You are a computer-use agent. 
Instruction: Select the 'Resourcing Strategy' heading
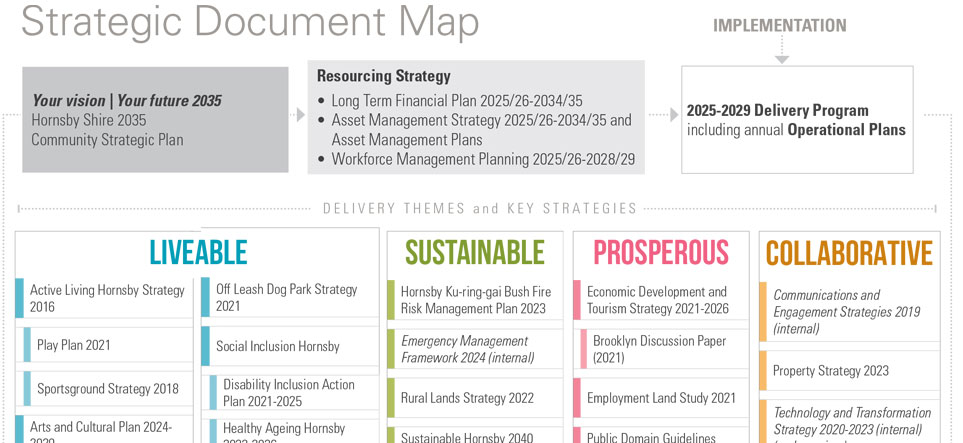click(384, 76)
